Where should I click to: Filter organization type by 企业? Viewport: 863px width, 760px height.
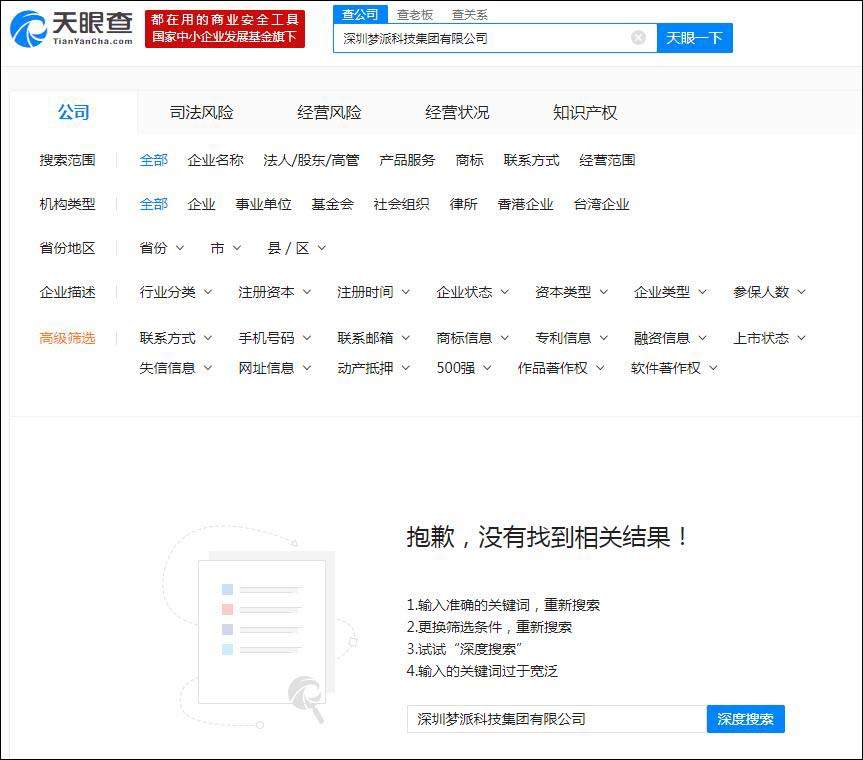point(201,204)
